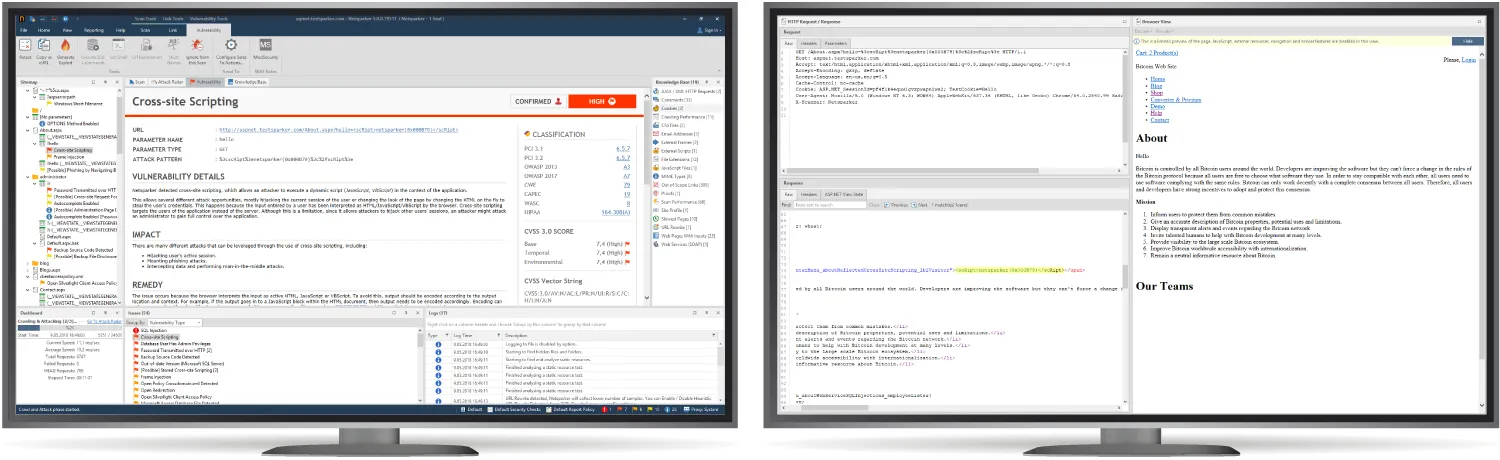Open the vulnerability URL link
Screen dimensions: 1500x460
pos(338,129)
